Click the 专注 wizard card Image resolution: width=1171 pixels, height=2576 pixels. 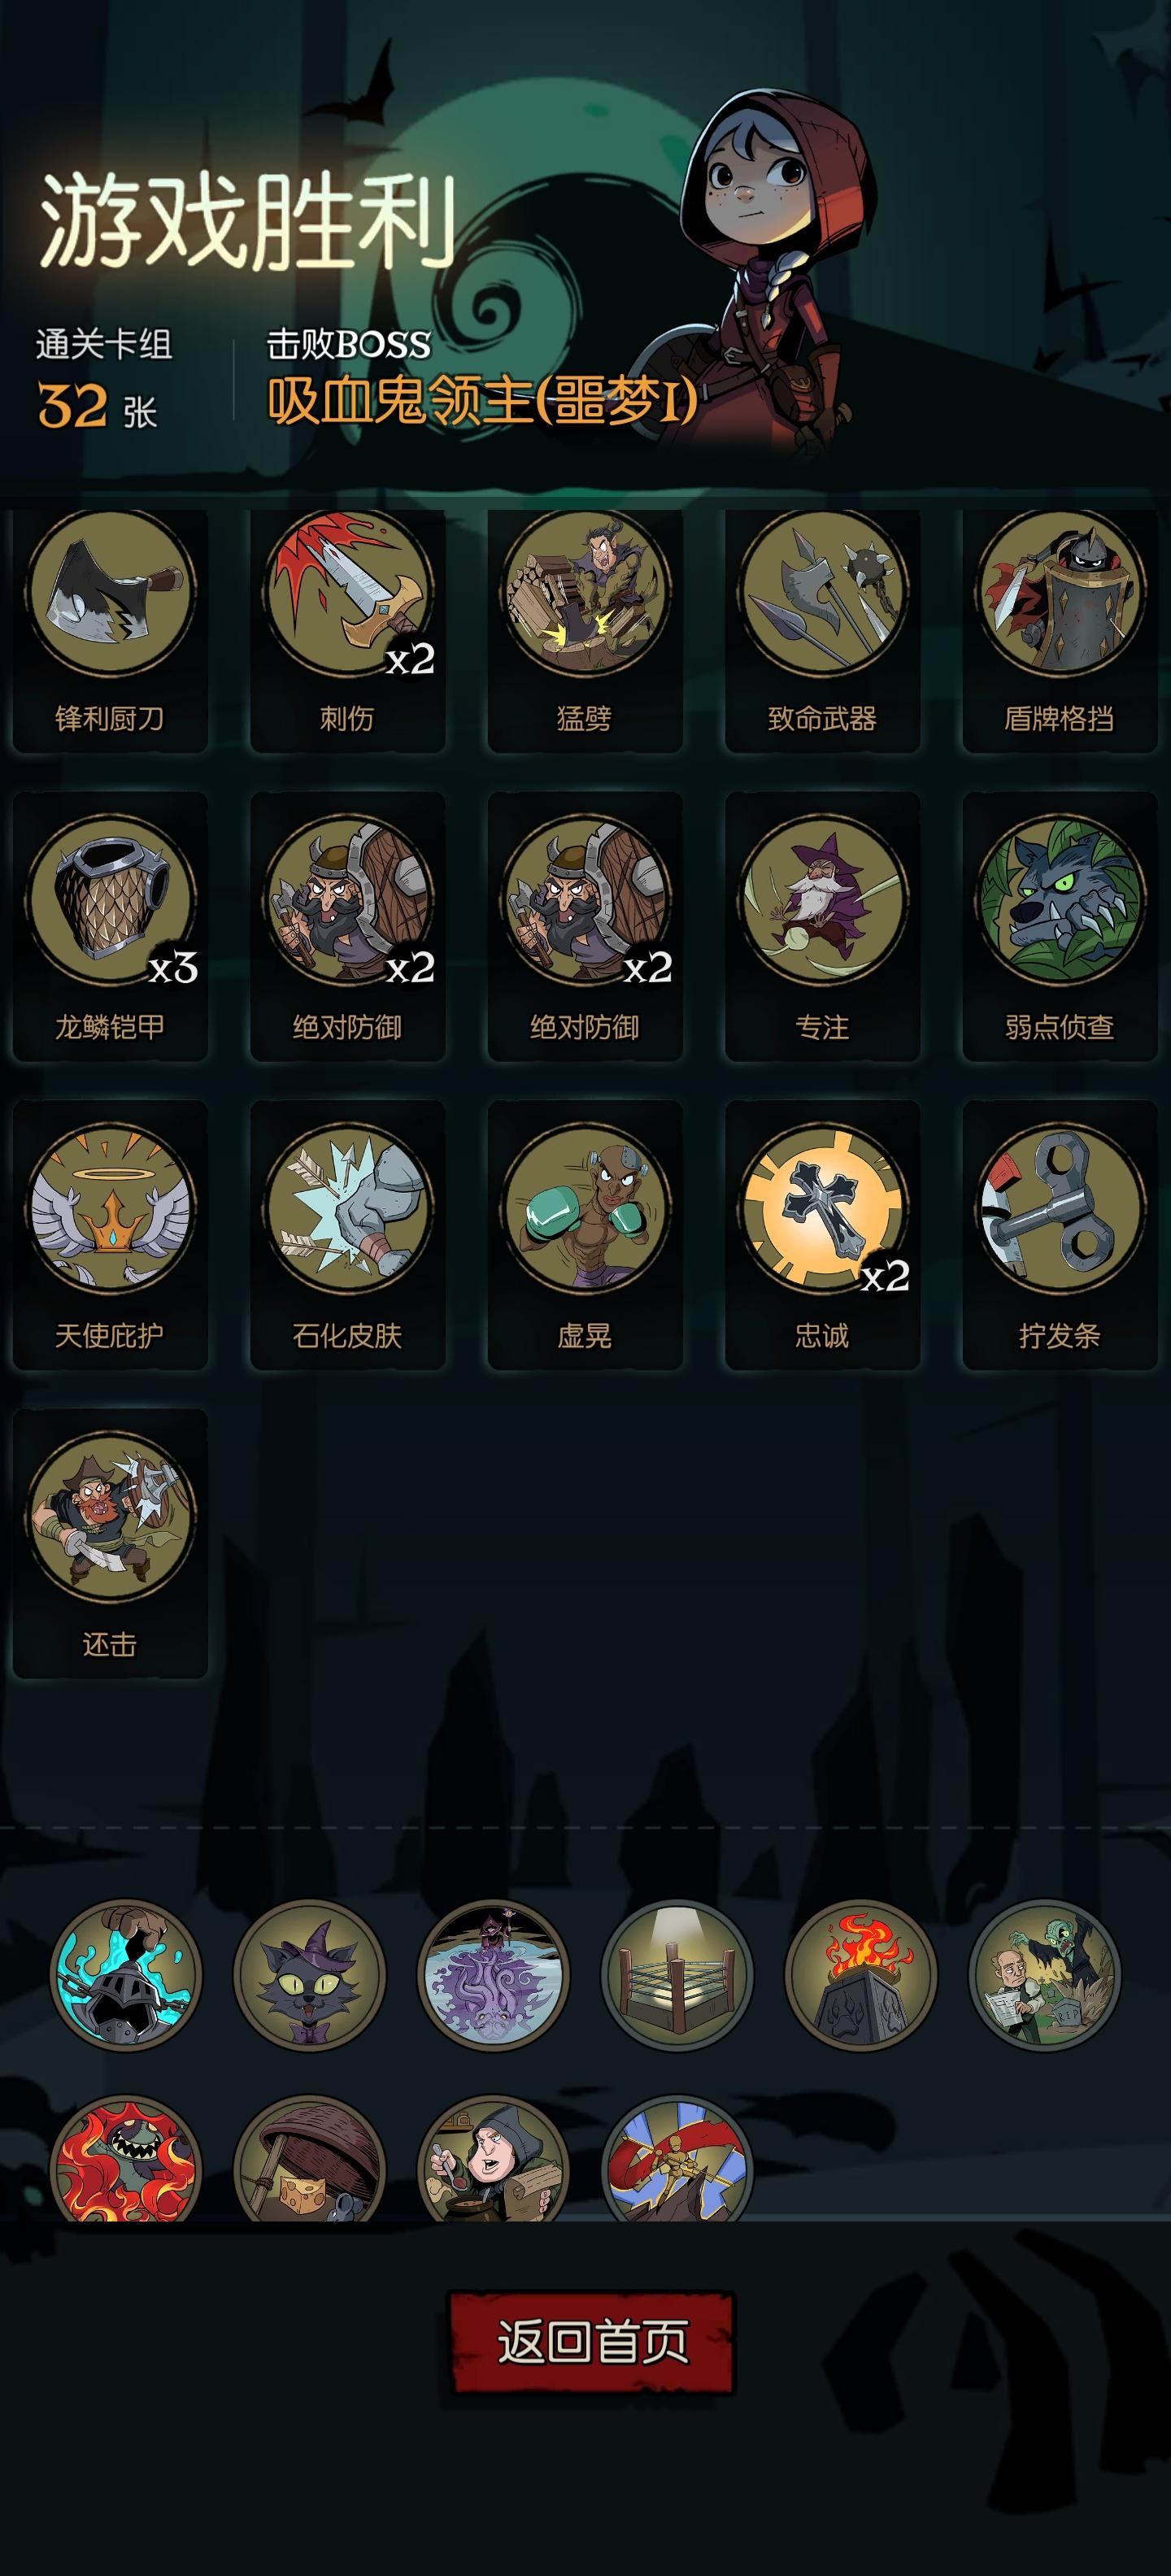(x=822, y=926)
